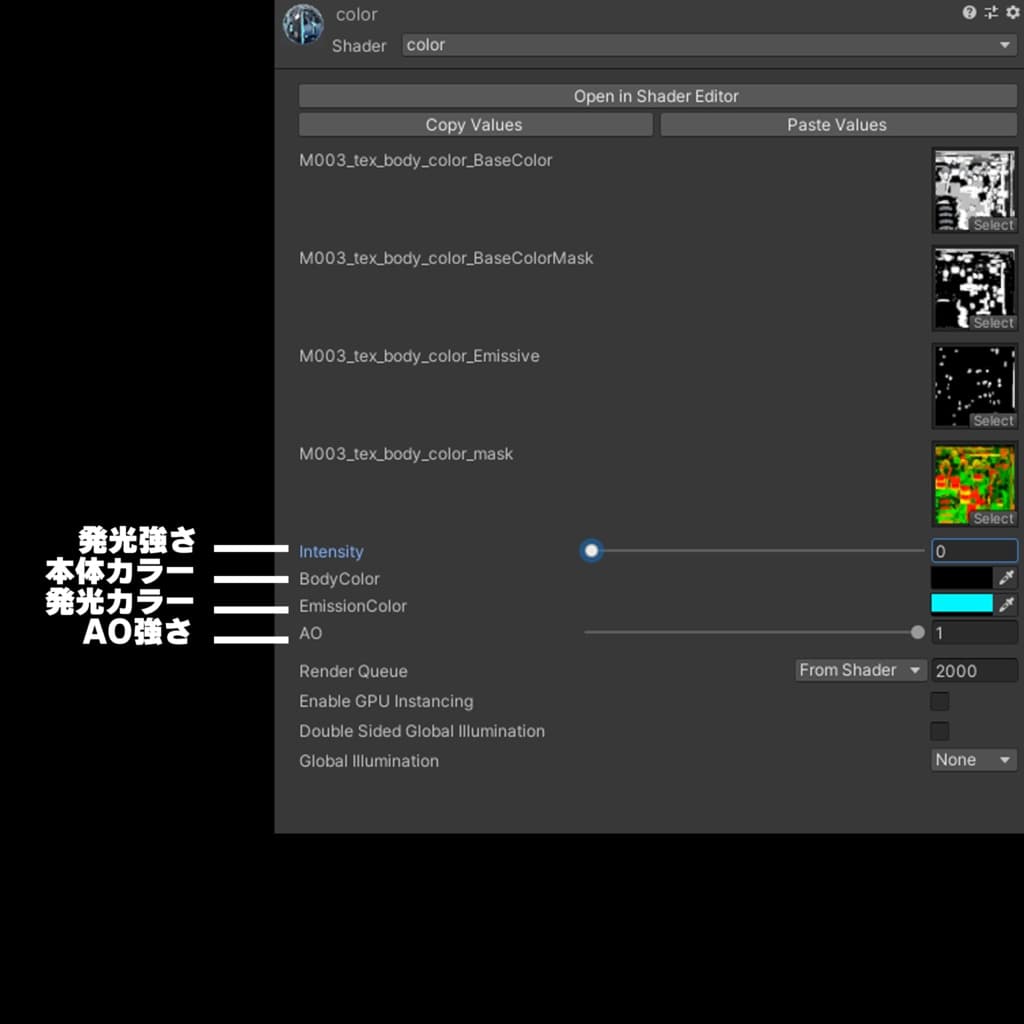The image size is (1024, 1024).
Task: Click the help question mark icon
Action: (969, 12)
